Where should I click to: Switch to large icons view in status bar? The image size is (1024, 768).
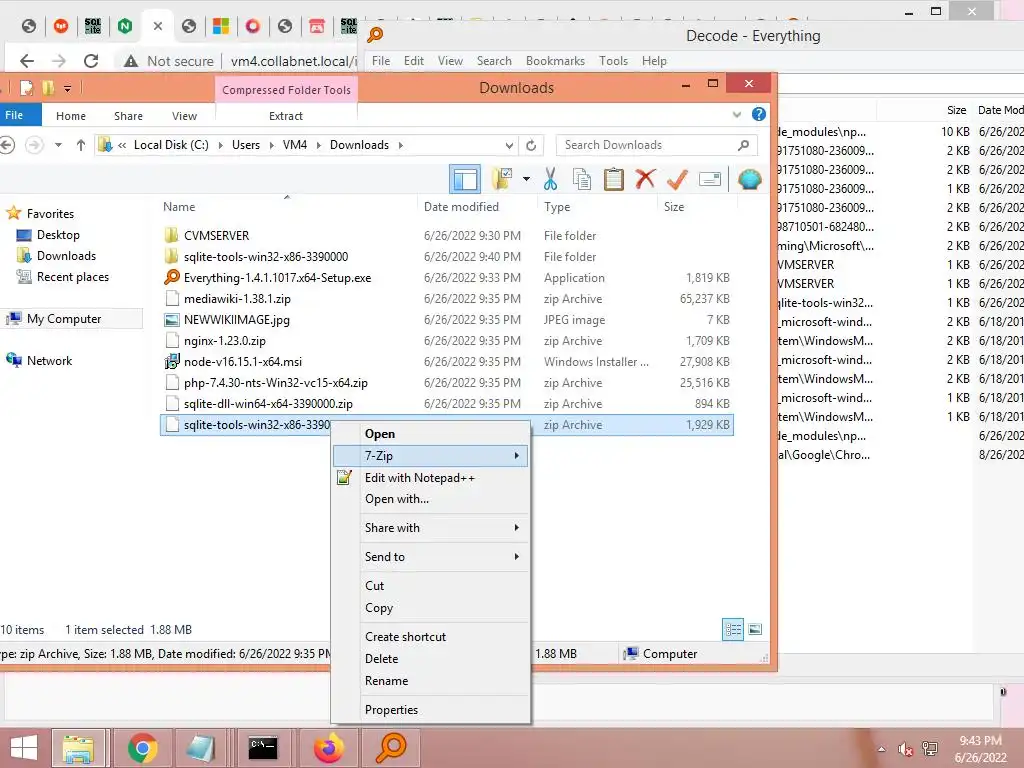pyautogui.click(x=755, y=630)
